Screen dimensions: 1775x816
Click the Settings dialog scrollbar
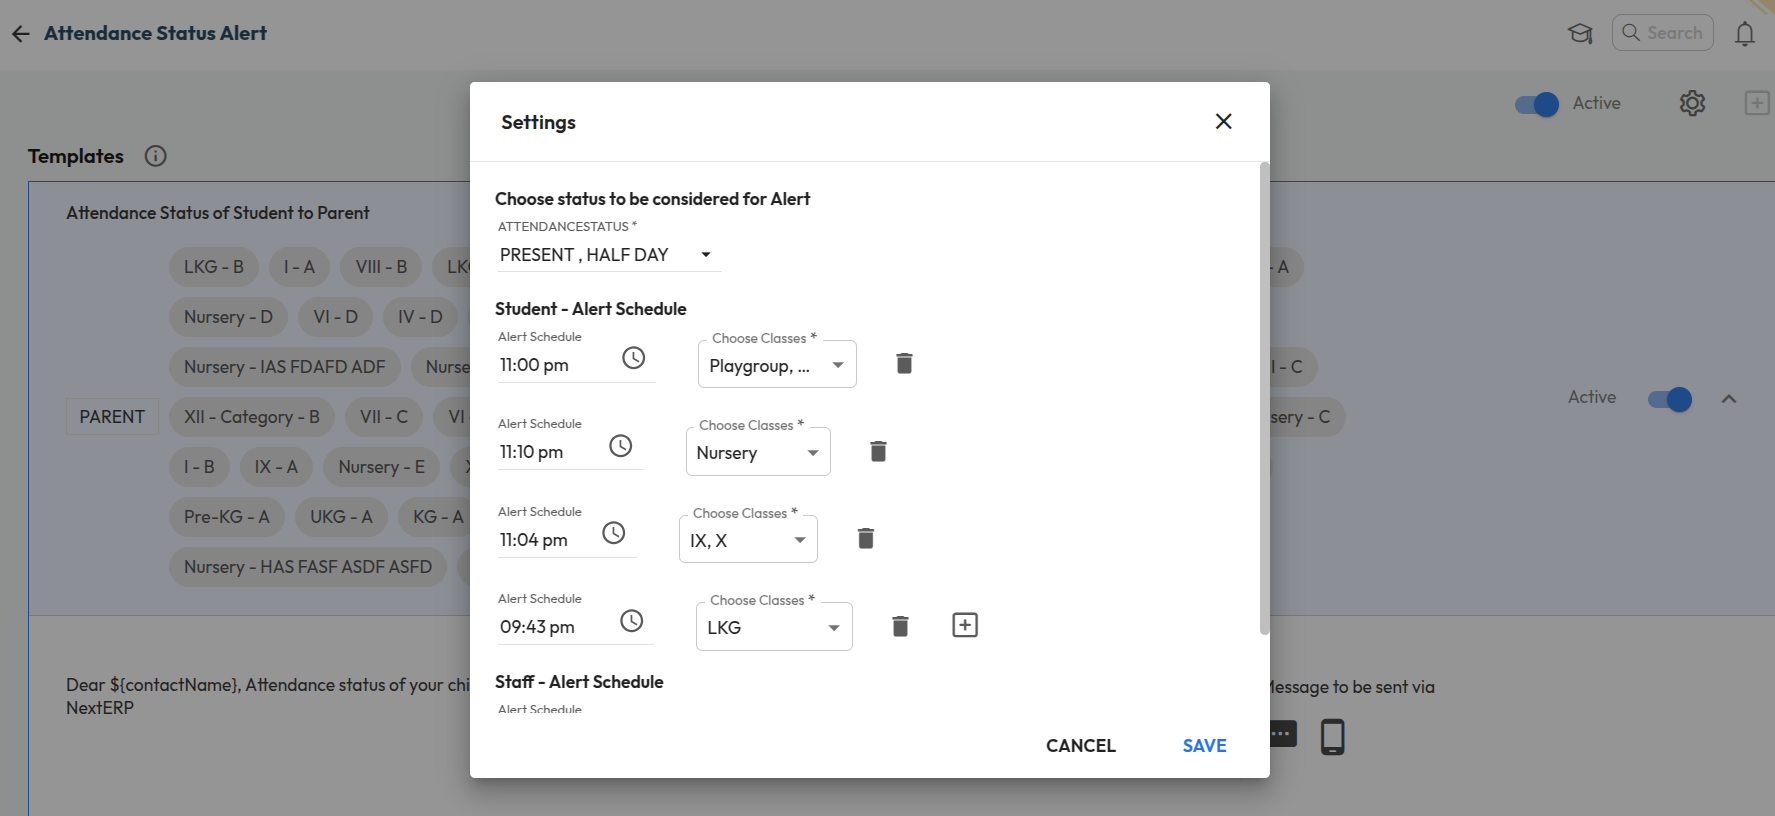click(1264, 400)
